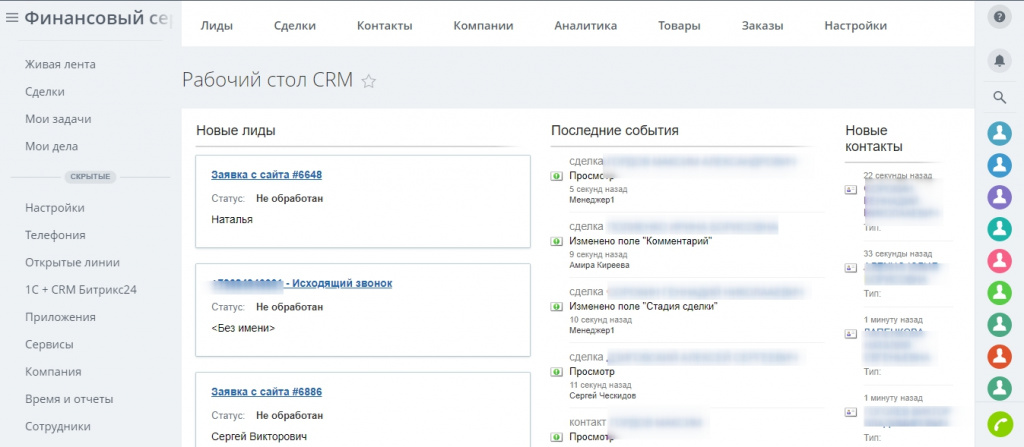Select the pink user avatar
This screenshot has width=1024, height=447.
[x=999, y=261]
